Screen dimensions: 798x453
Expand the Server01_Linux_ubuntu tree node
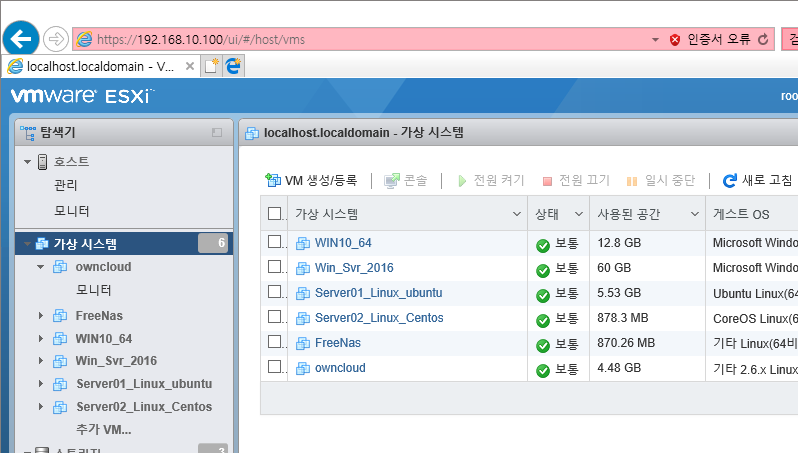41,384
